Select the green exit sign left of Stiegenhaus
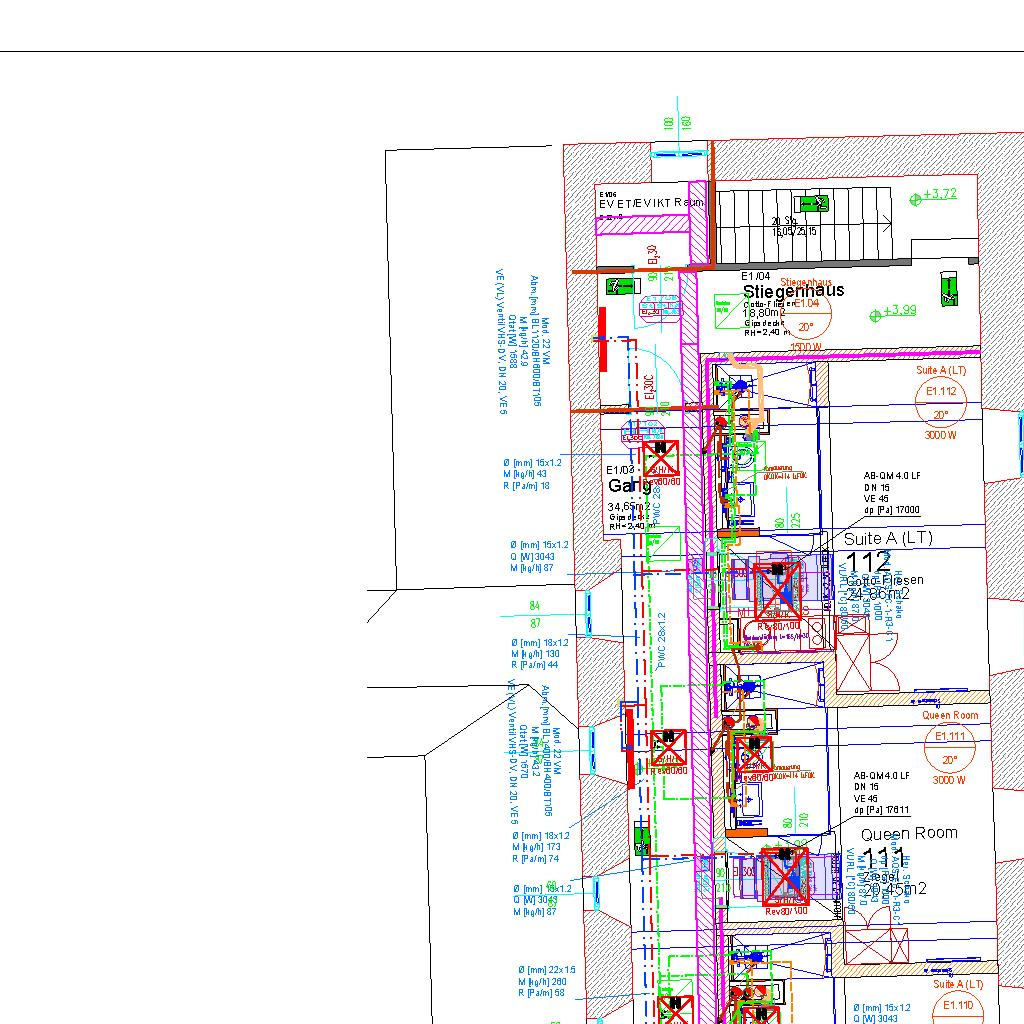The image size is (1024, 1024). coord(621,287)
